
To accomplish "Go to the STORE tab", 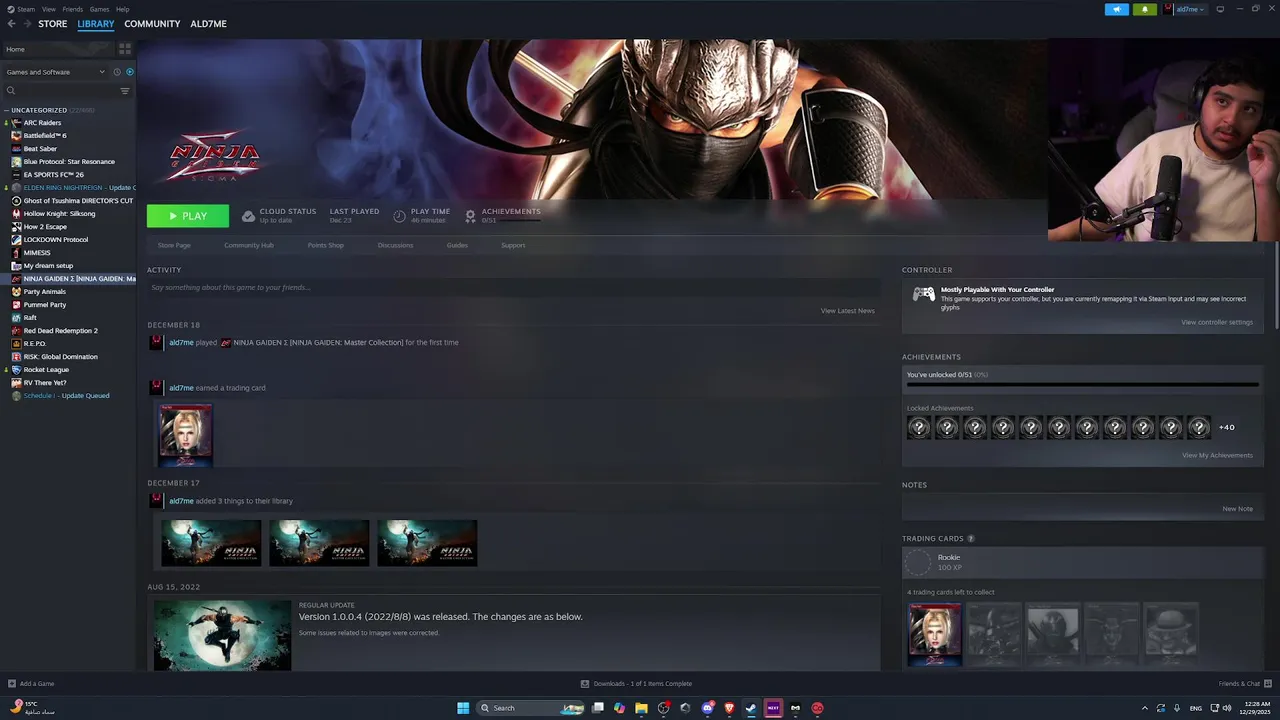I will 53,24.
